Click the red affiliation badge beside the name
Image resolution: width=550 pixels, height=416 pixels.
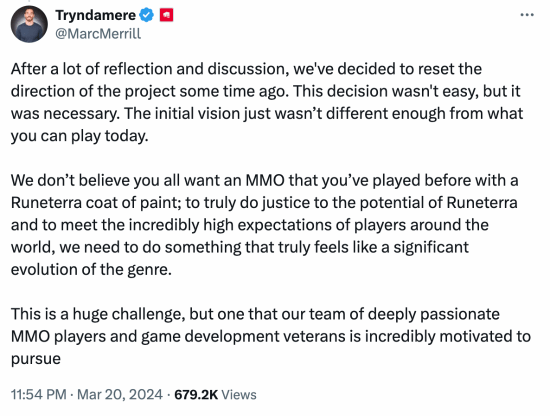166,15
